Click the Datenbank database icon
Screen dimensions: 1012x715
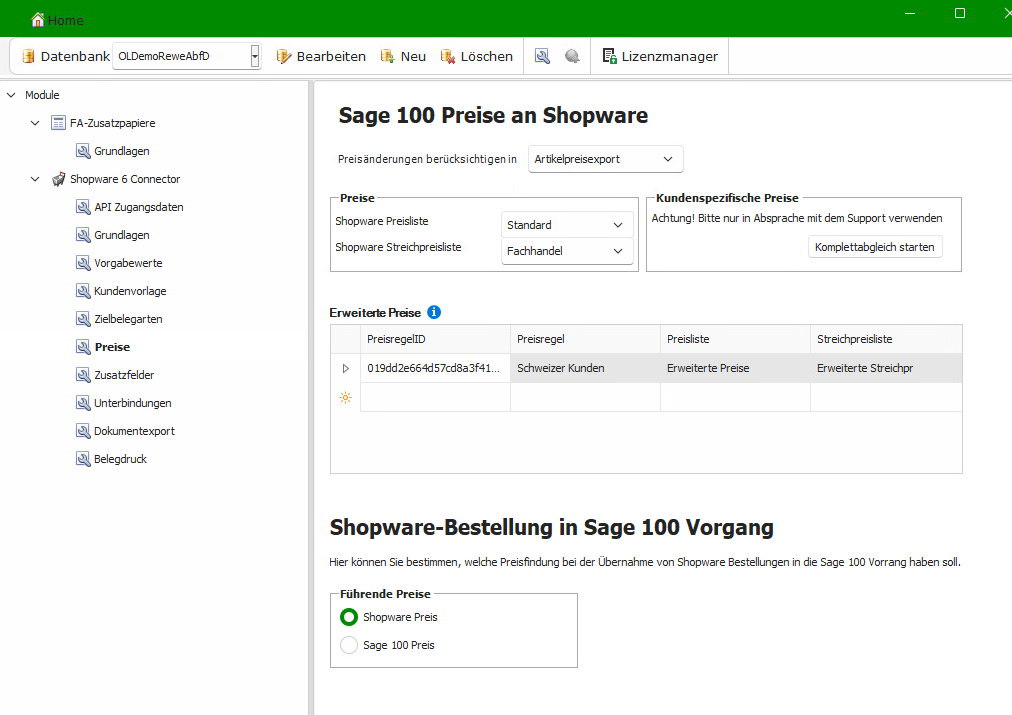pos(28,56)
